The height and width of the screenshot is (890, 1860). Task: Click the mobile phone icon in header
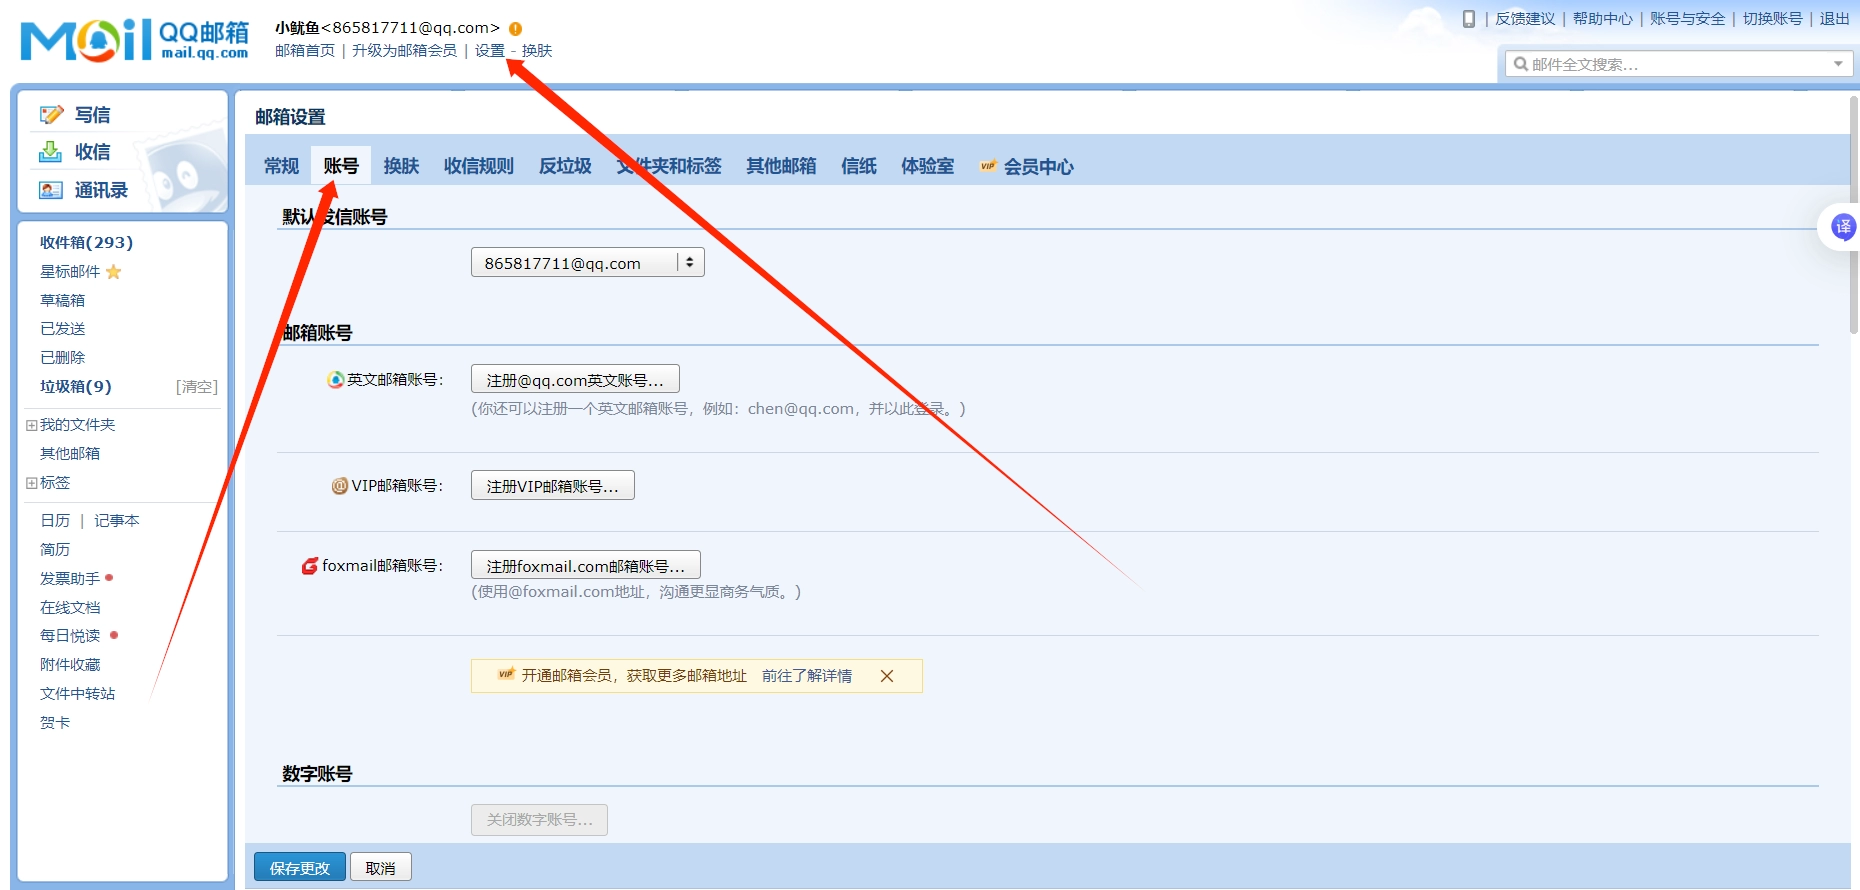[1469, 18]
